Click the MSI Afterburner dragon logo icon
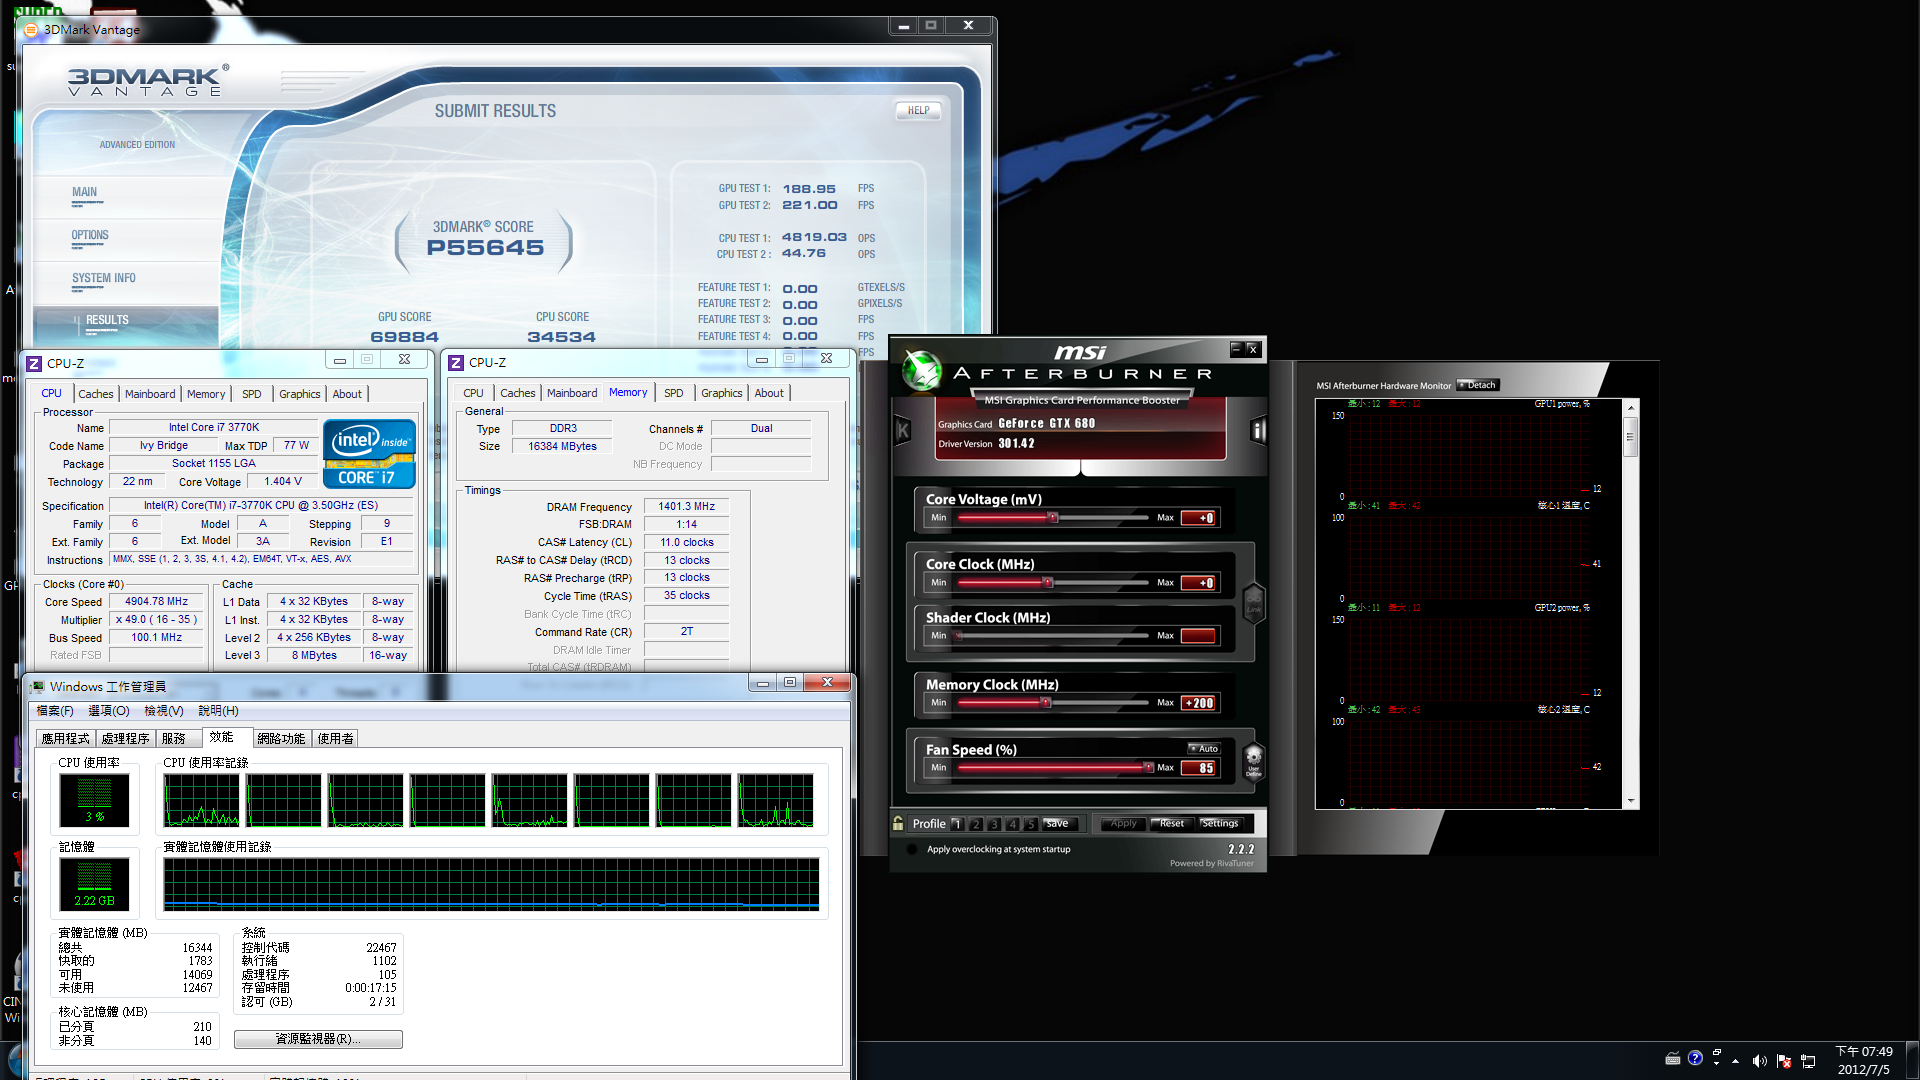The width and height of the screenshot is (1920, 1080). coord(921,370)
